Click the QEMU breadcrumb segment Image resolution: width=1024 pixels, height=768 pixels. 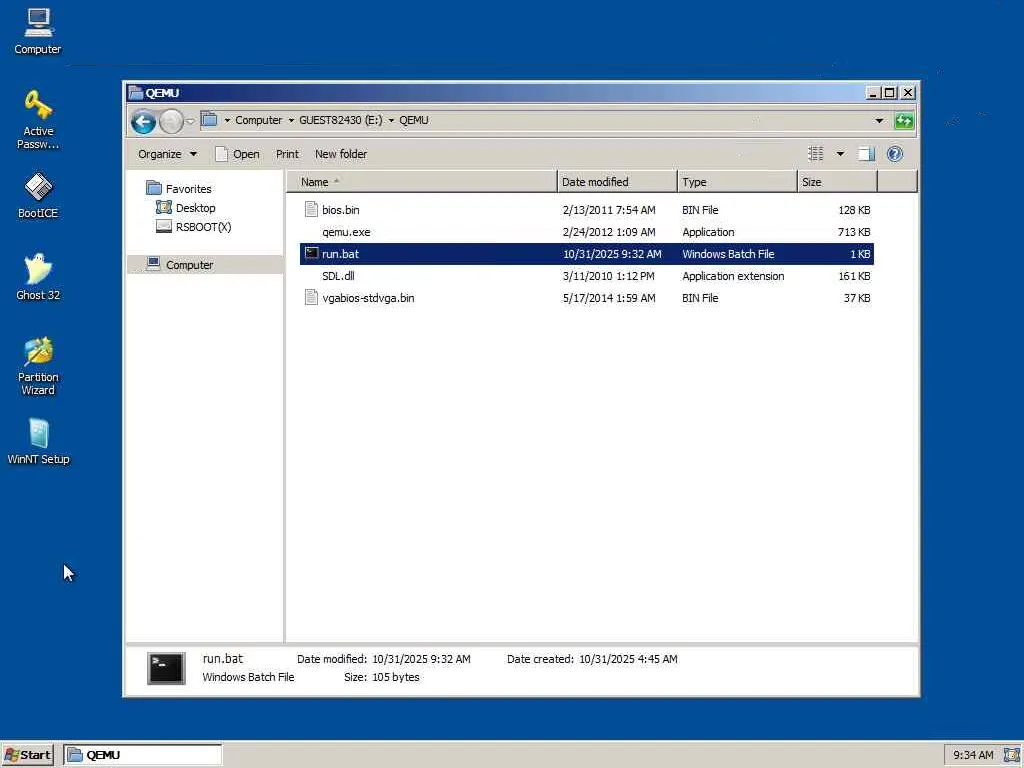pos(414,120)
